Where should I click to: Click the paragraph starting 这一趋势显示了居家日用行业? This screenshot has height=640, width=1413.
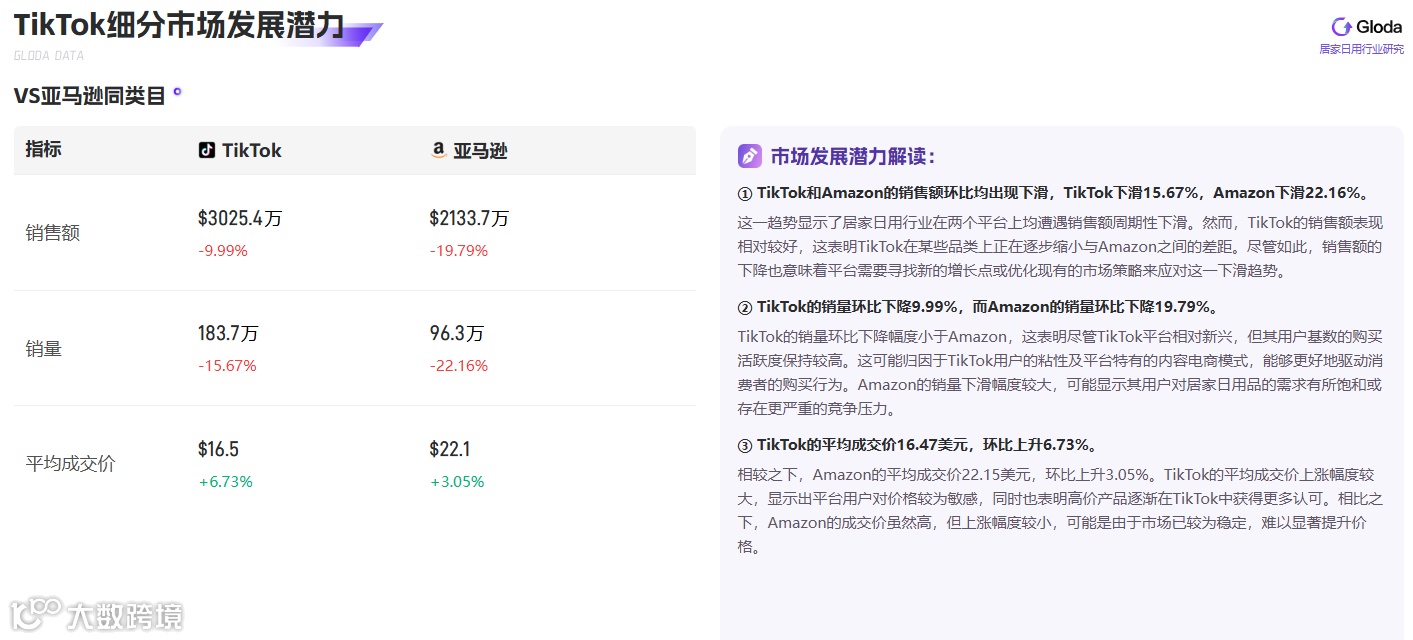tap(1060, 246)
